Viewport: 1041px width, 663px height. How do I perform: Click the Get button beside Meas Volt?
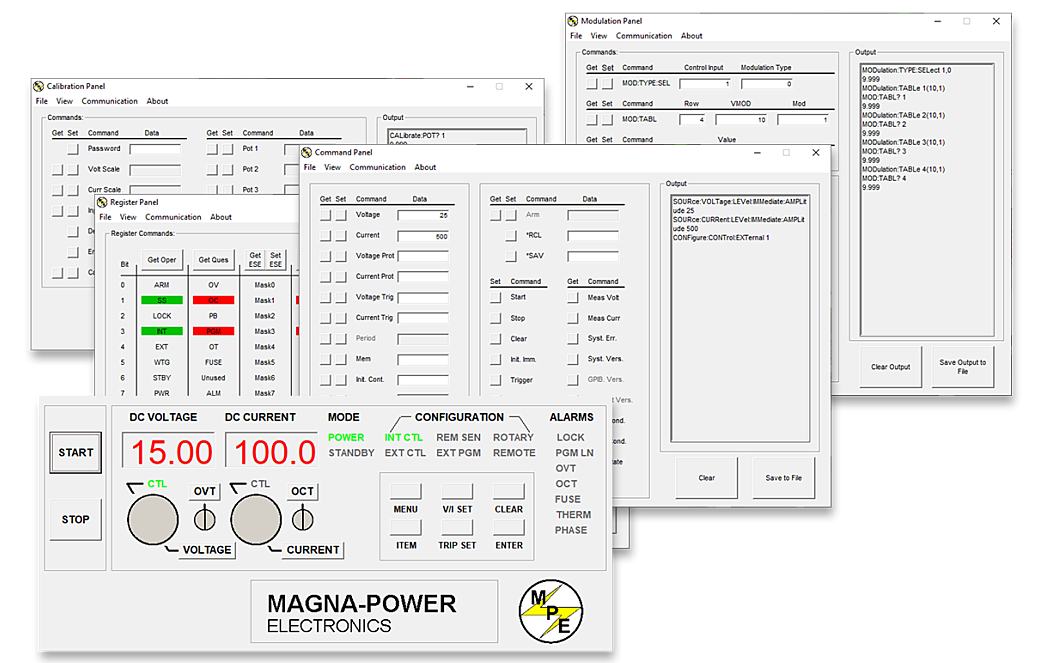[573, 297]
